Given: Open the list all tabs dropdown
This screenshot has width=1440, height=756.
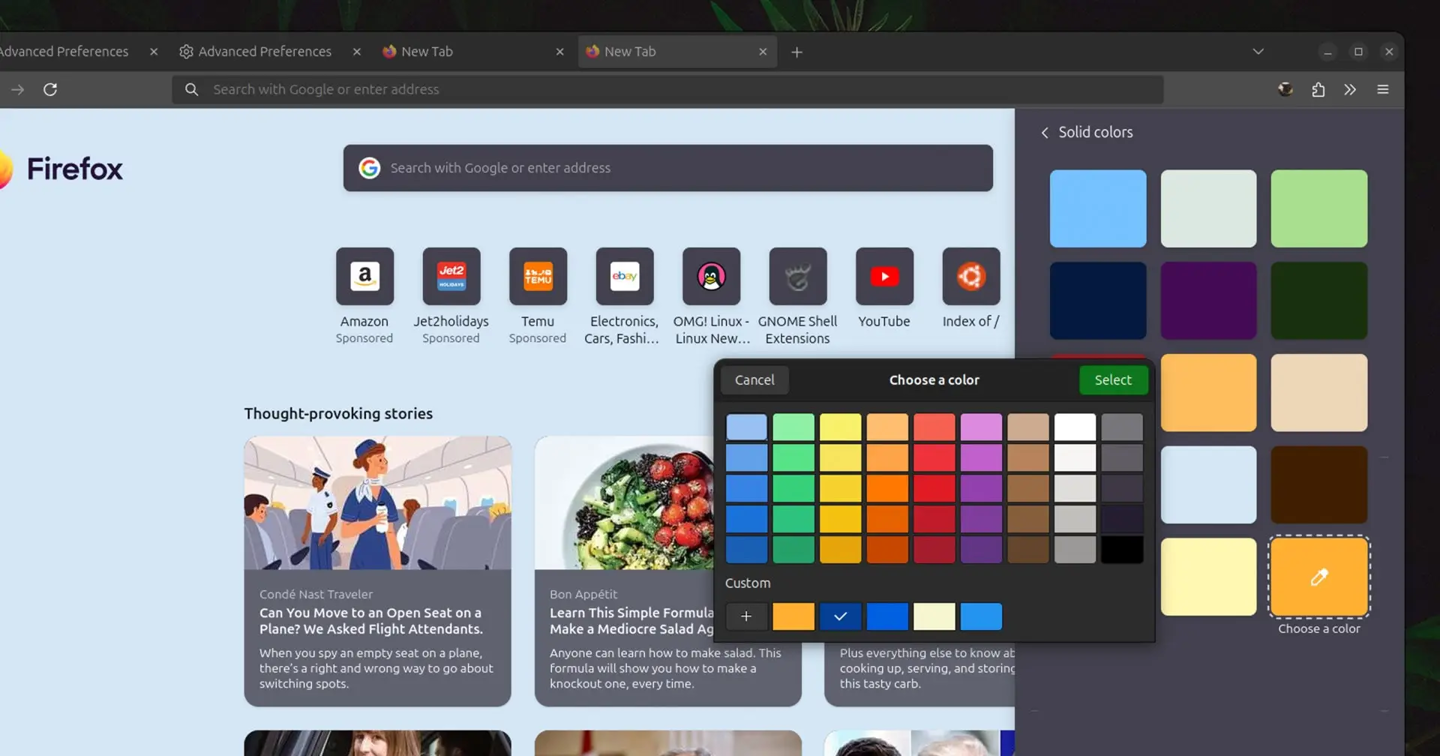Looking at the screenshot, I should (1257, 51).
